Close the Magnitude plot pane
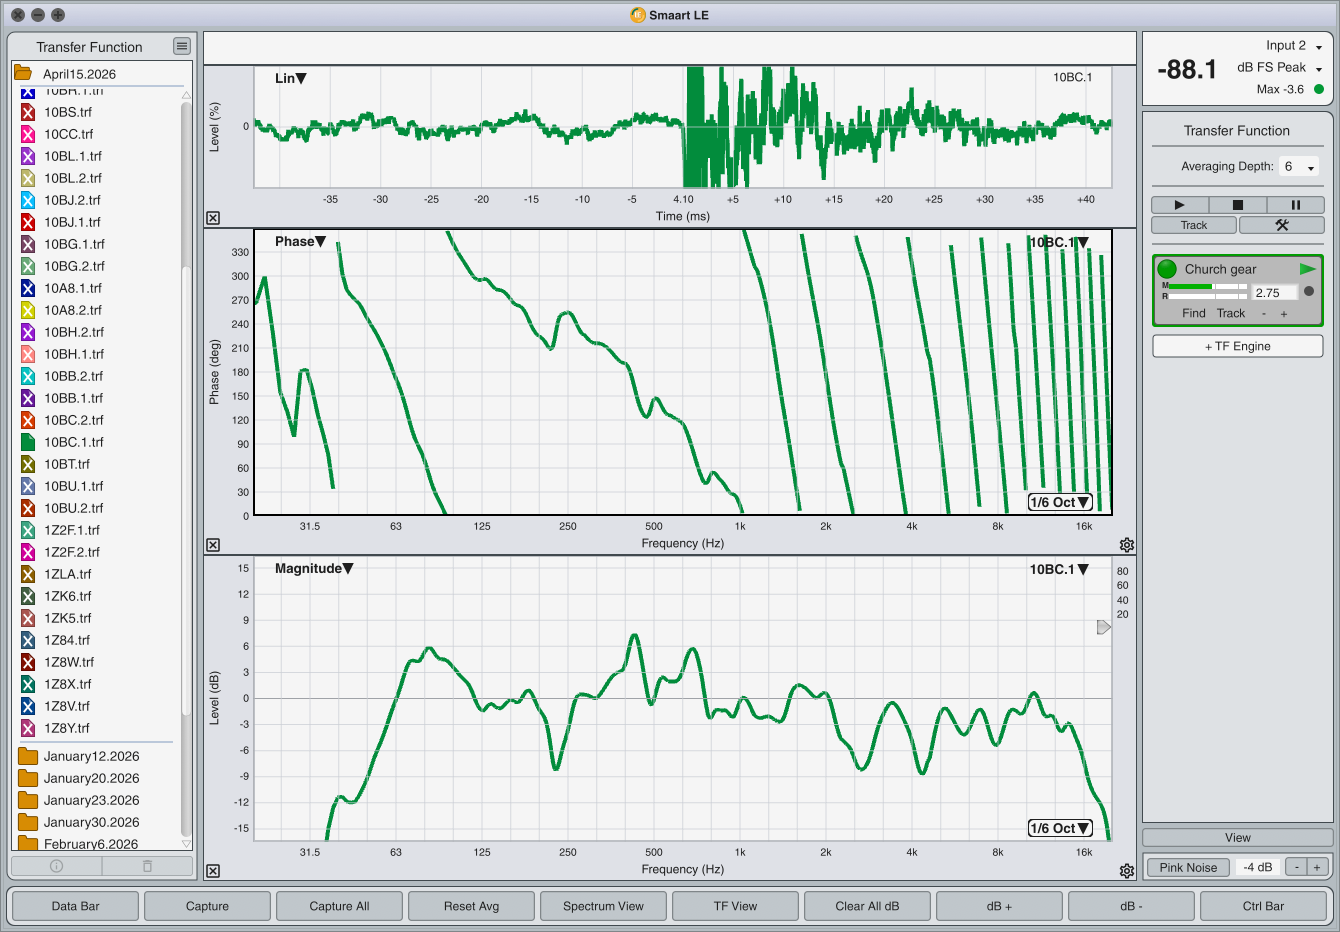Viewport: 1340px width, 932px height. point(213,871)
